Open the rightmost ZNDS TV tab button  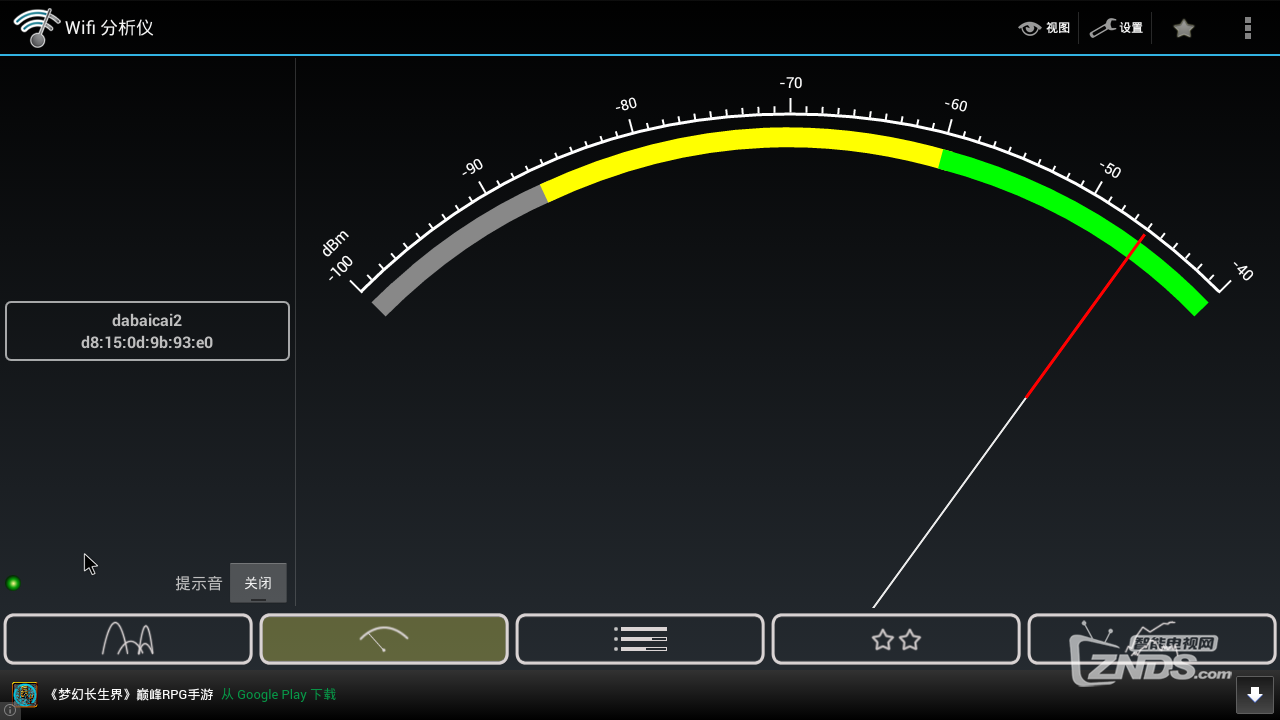tap(1152, 639)
